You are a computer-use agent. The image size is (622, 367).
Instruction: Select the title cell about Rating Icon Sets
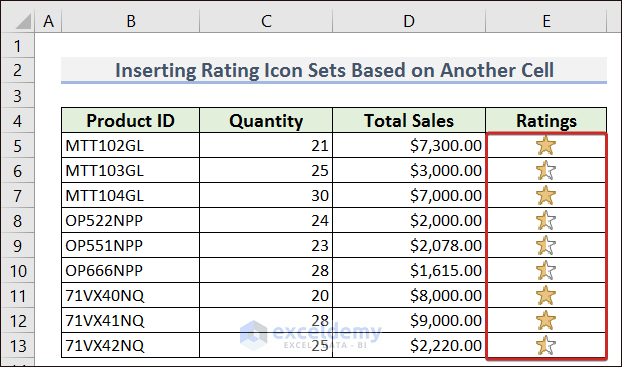coord(334,70)
